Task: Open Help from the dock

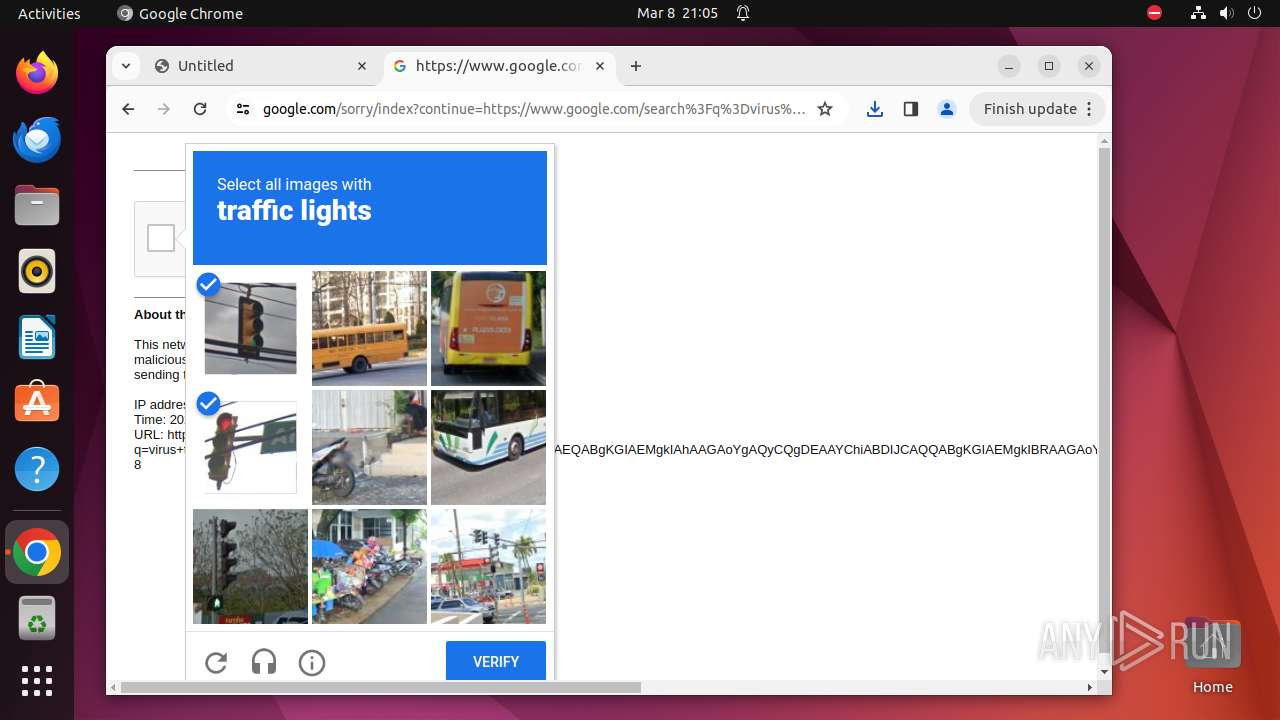Action: point(37,469)
